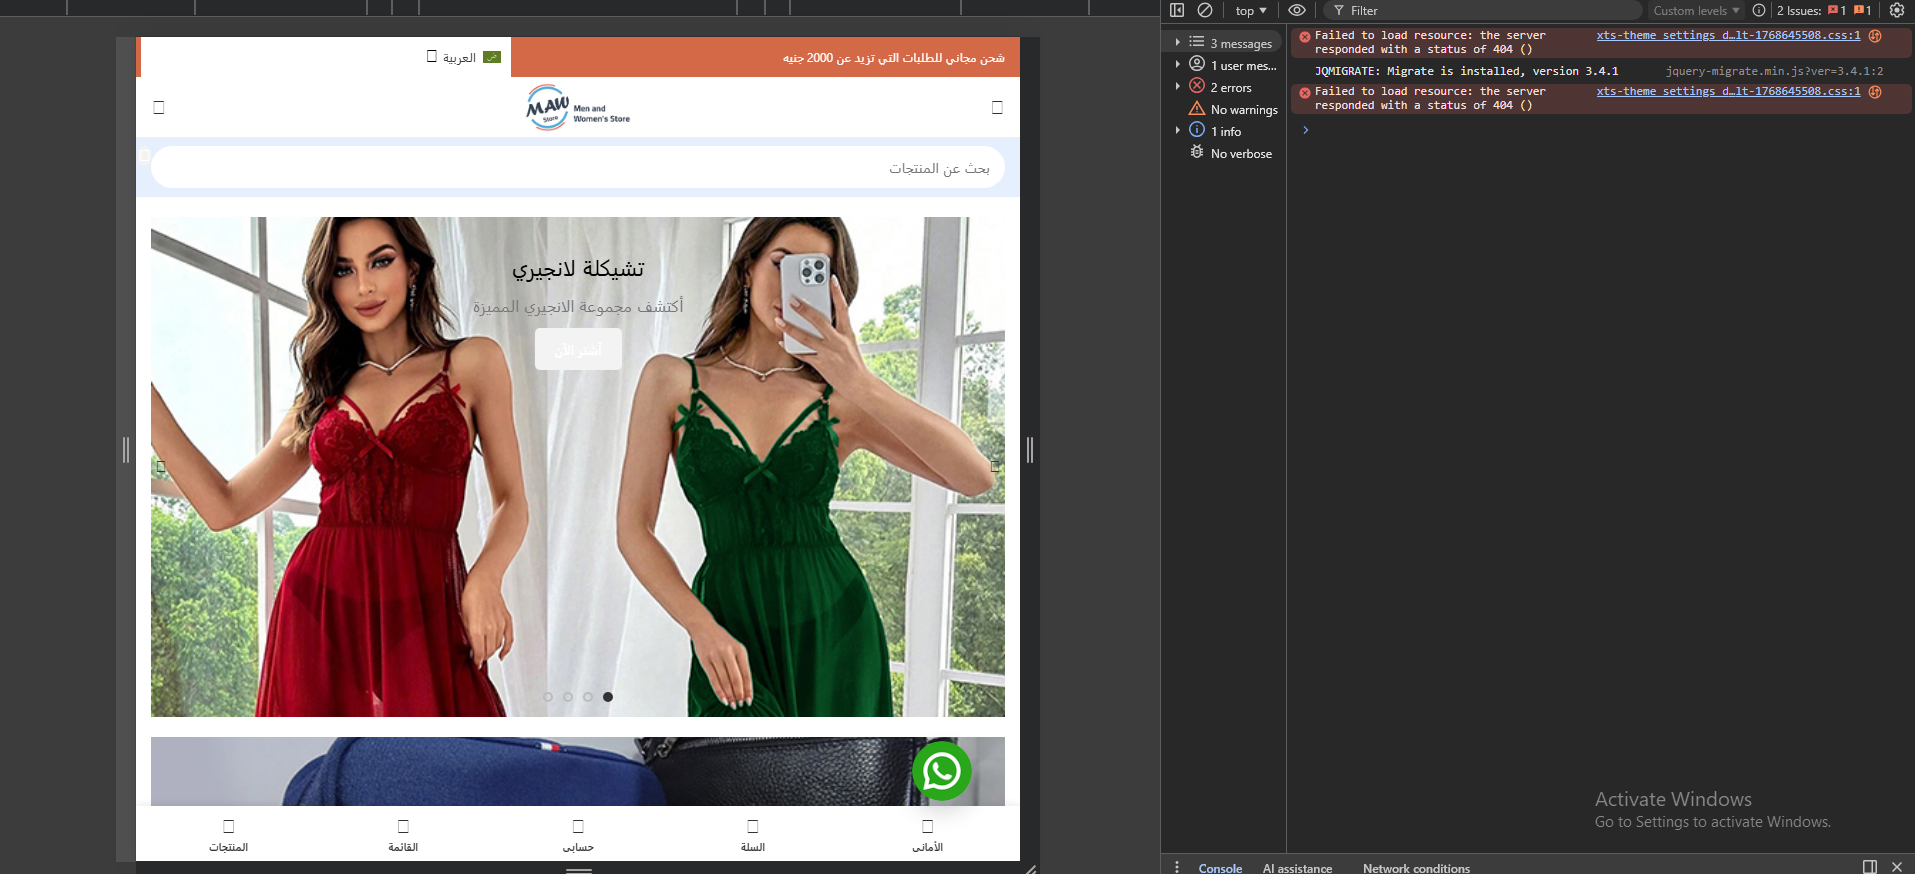
Task: Grab the right device viewport resize handle
Action: pyautogui.click(x=1030, y=450)
